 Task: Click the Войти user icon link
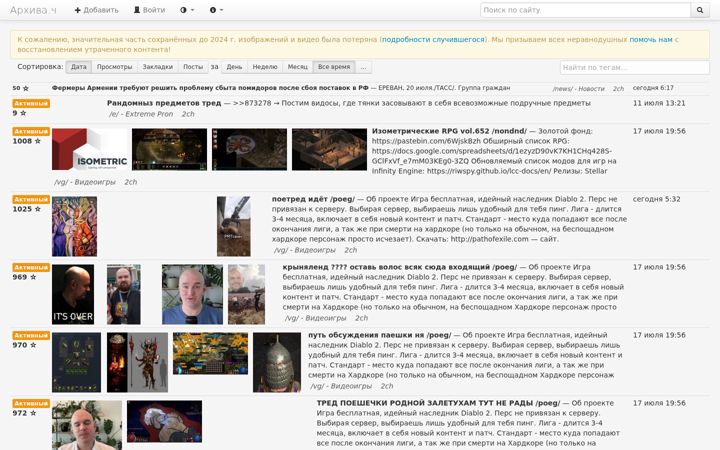point(149,10)
